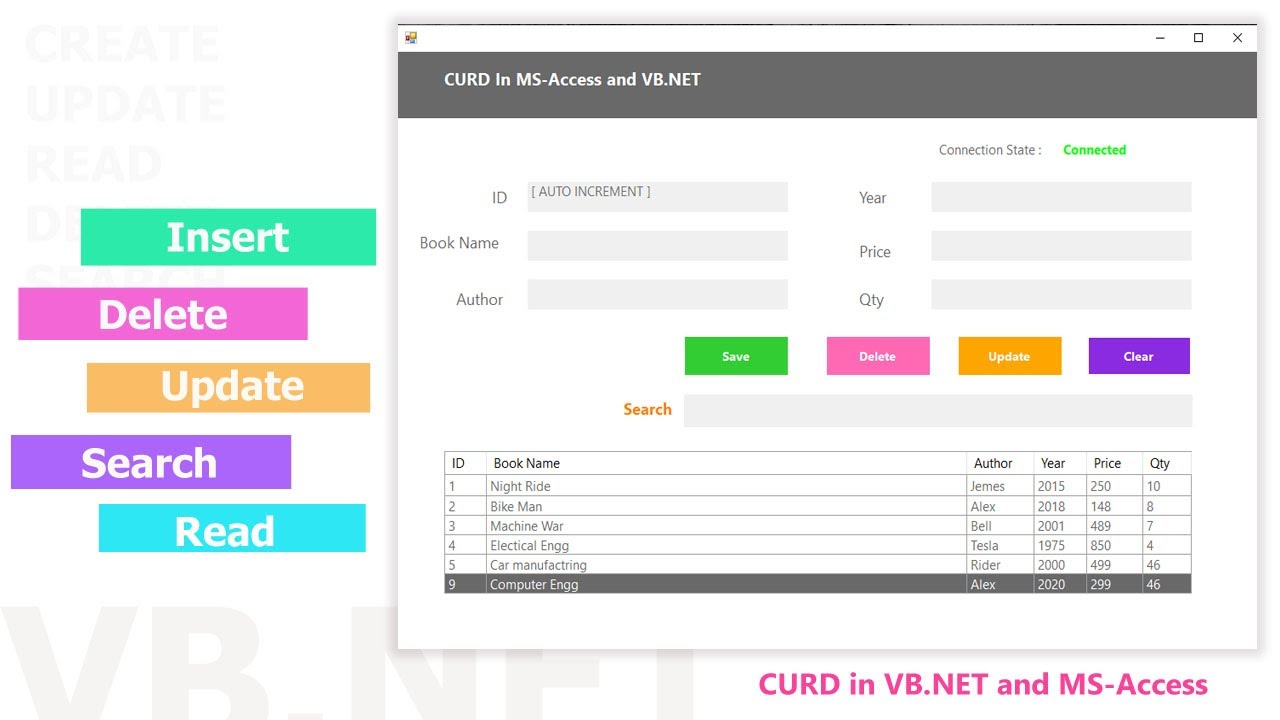Image resolution: width=1280 pixels, height=720 pixels.
Task: Maximize the CURD application window
Action: click(1198, 38)
